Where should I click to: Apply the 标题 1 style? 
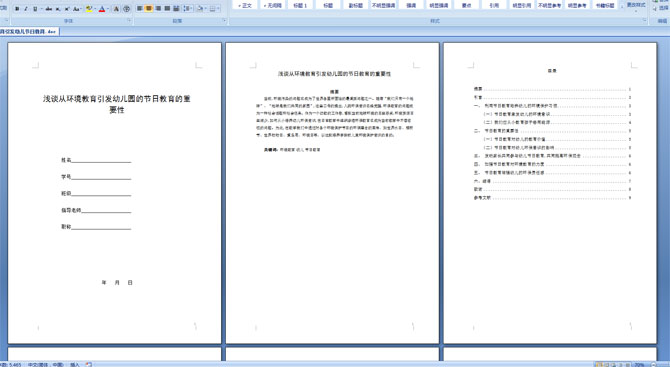[x=300, y=5]
